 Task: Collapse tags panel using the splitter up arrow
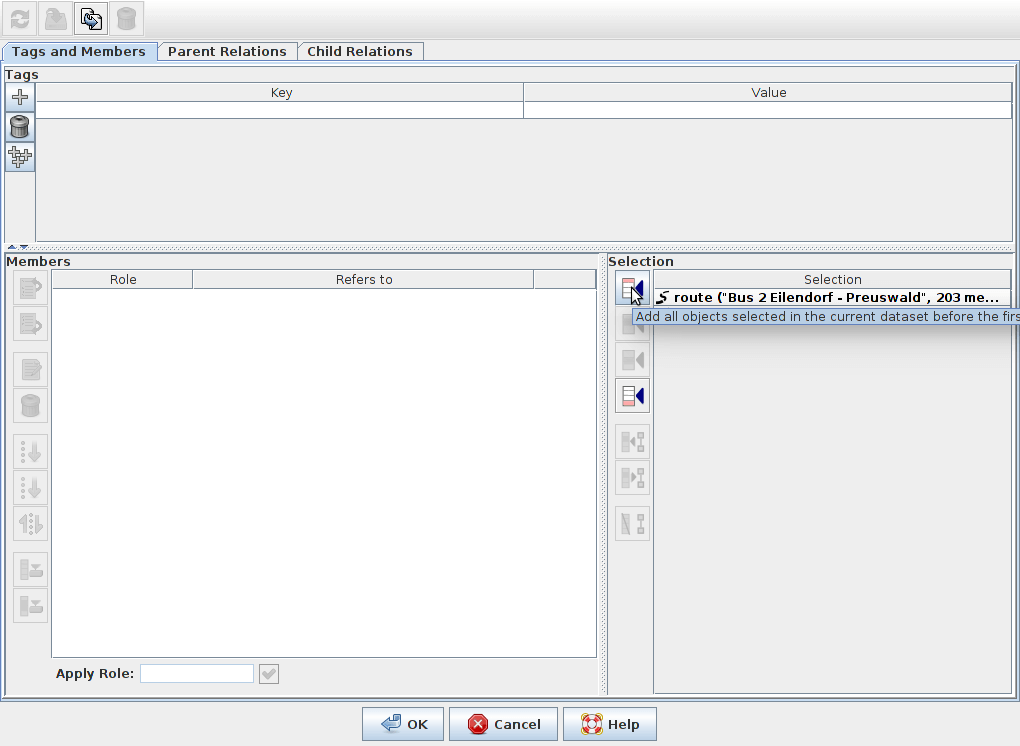click(11, 247)
